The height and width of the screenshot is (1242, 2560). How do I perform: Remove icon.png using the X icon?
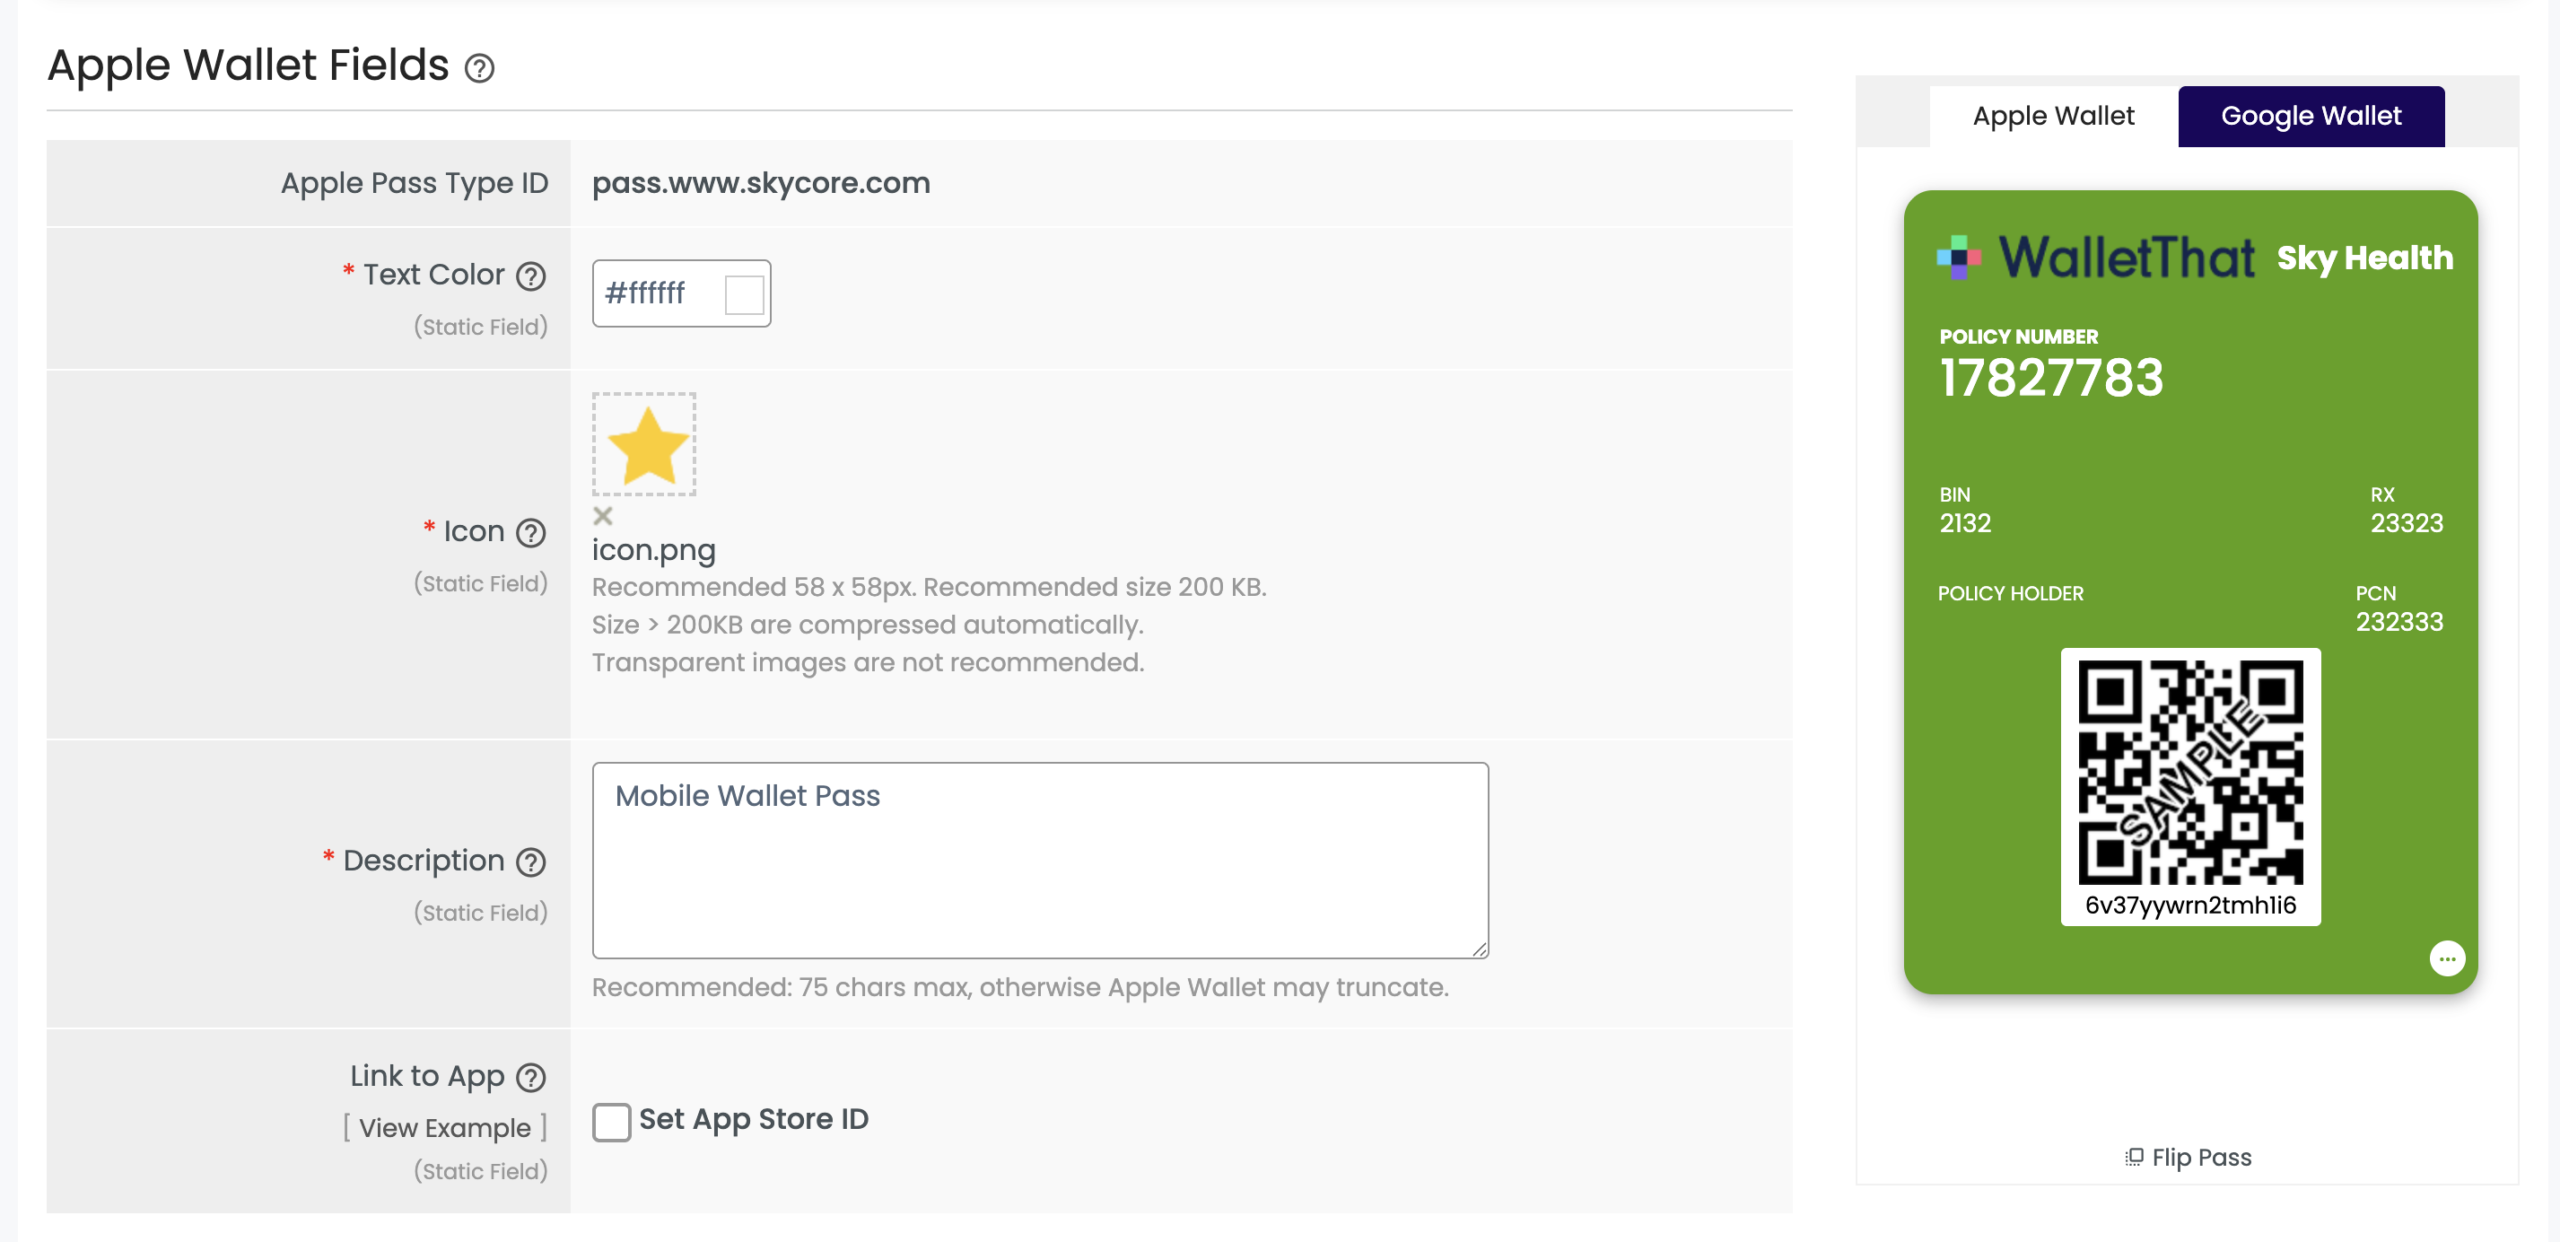pos(603,516)
